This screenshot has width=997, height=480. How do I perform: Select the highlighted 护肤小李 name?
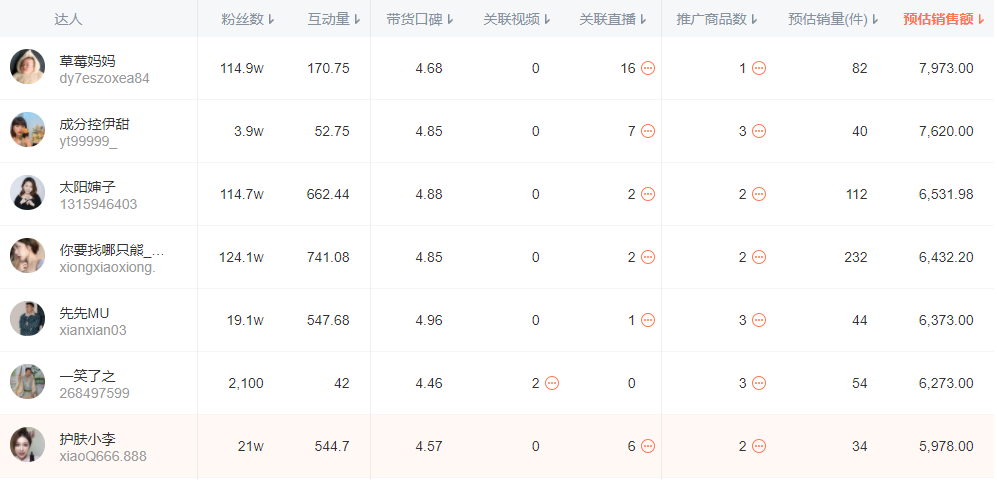click(87, 439)
